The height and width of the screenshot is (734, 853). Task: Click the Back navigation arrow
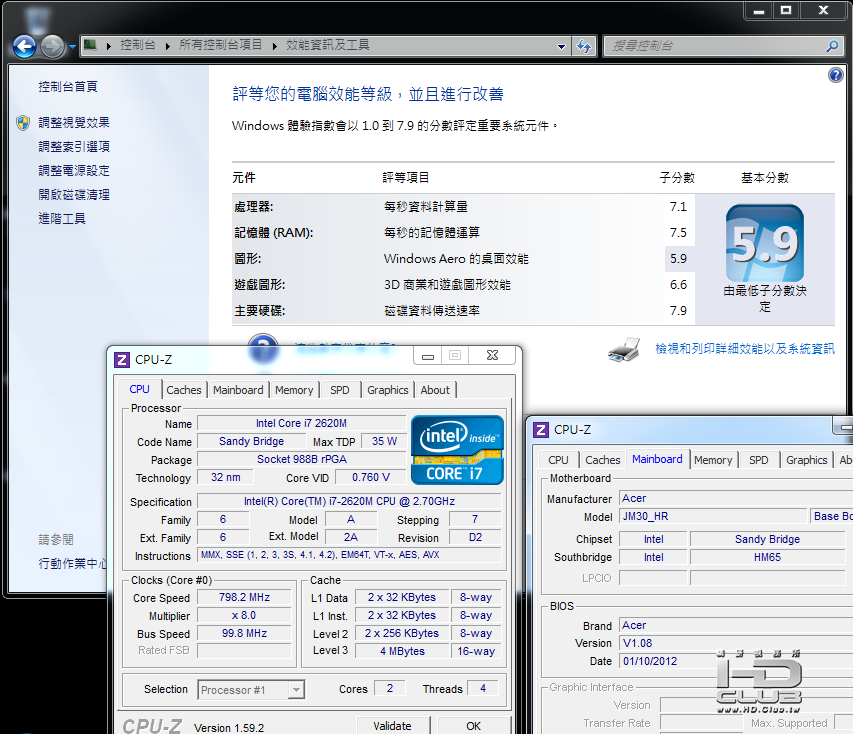[24, 46]
